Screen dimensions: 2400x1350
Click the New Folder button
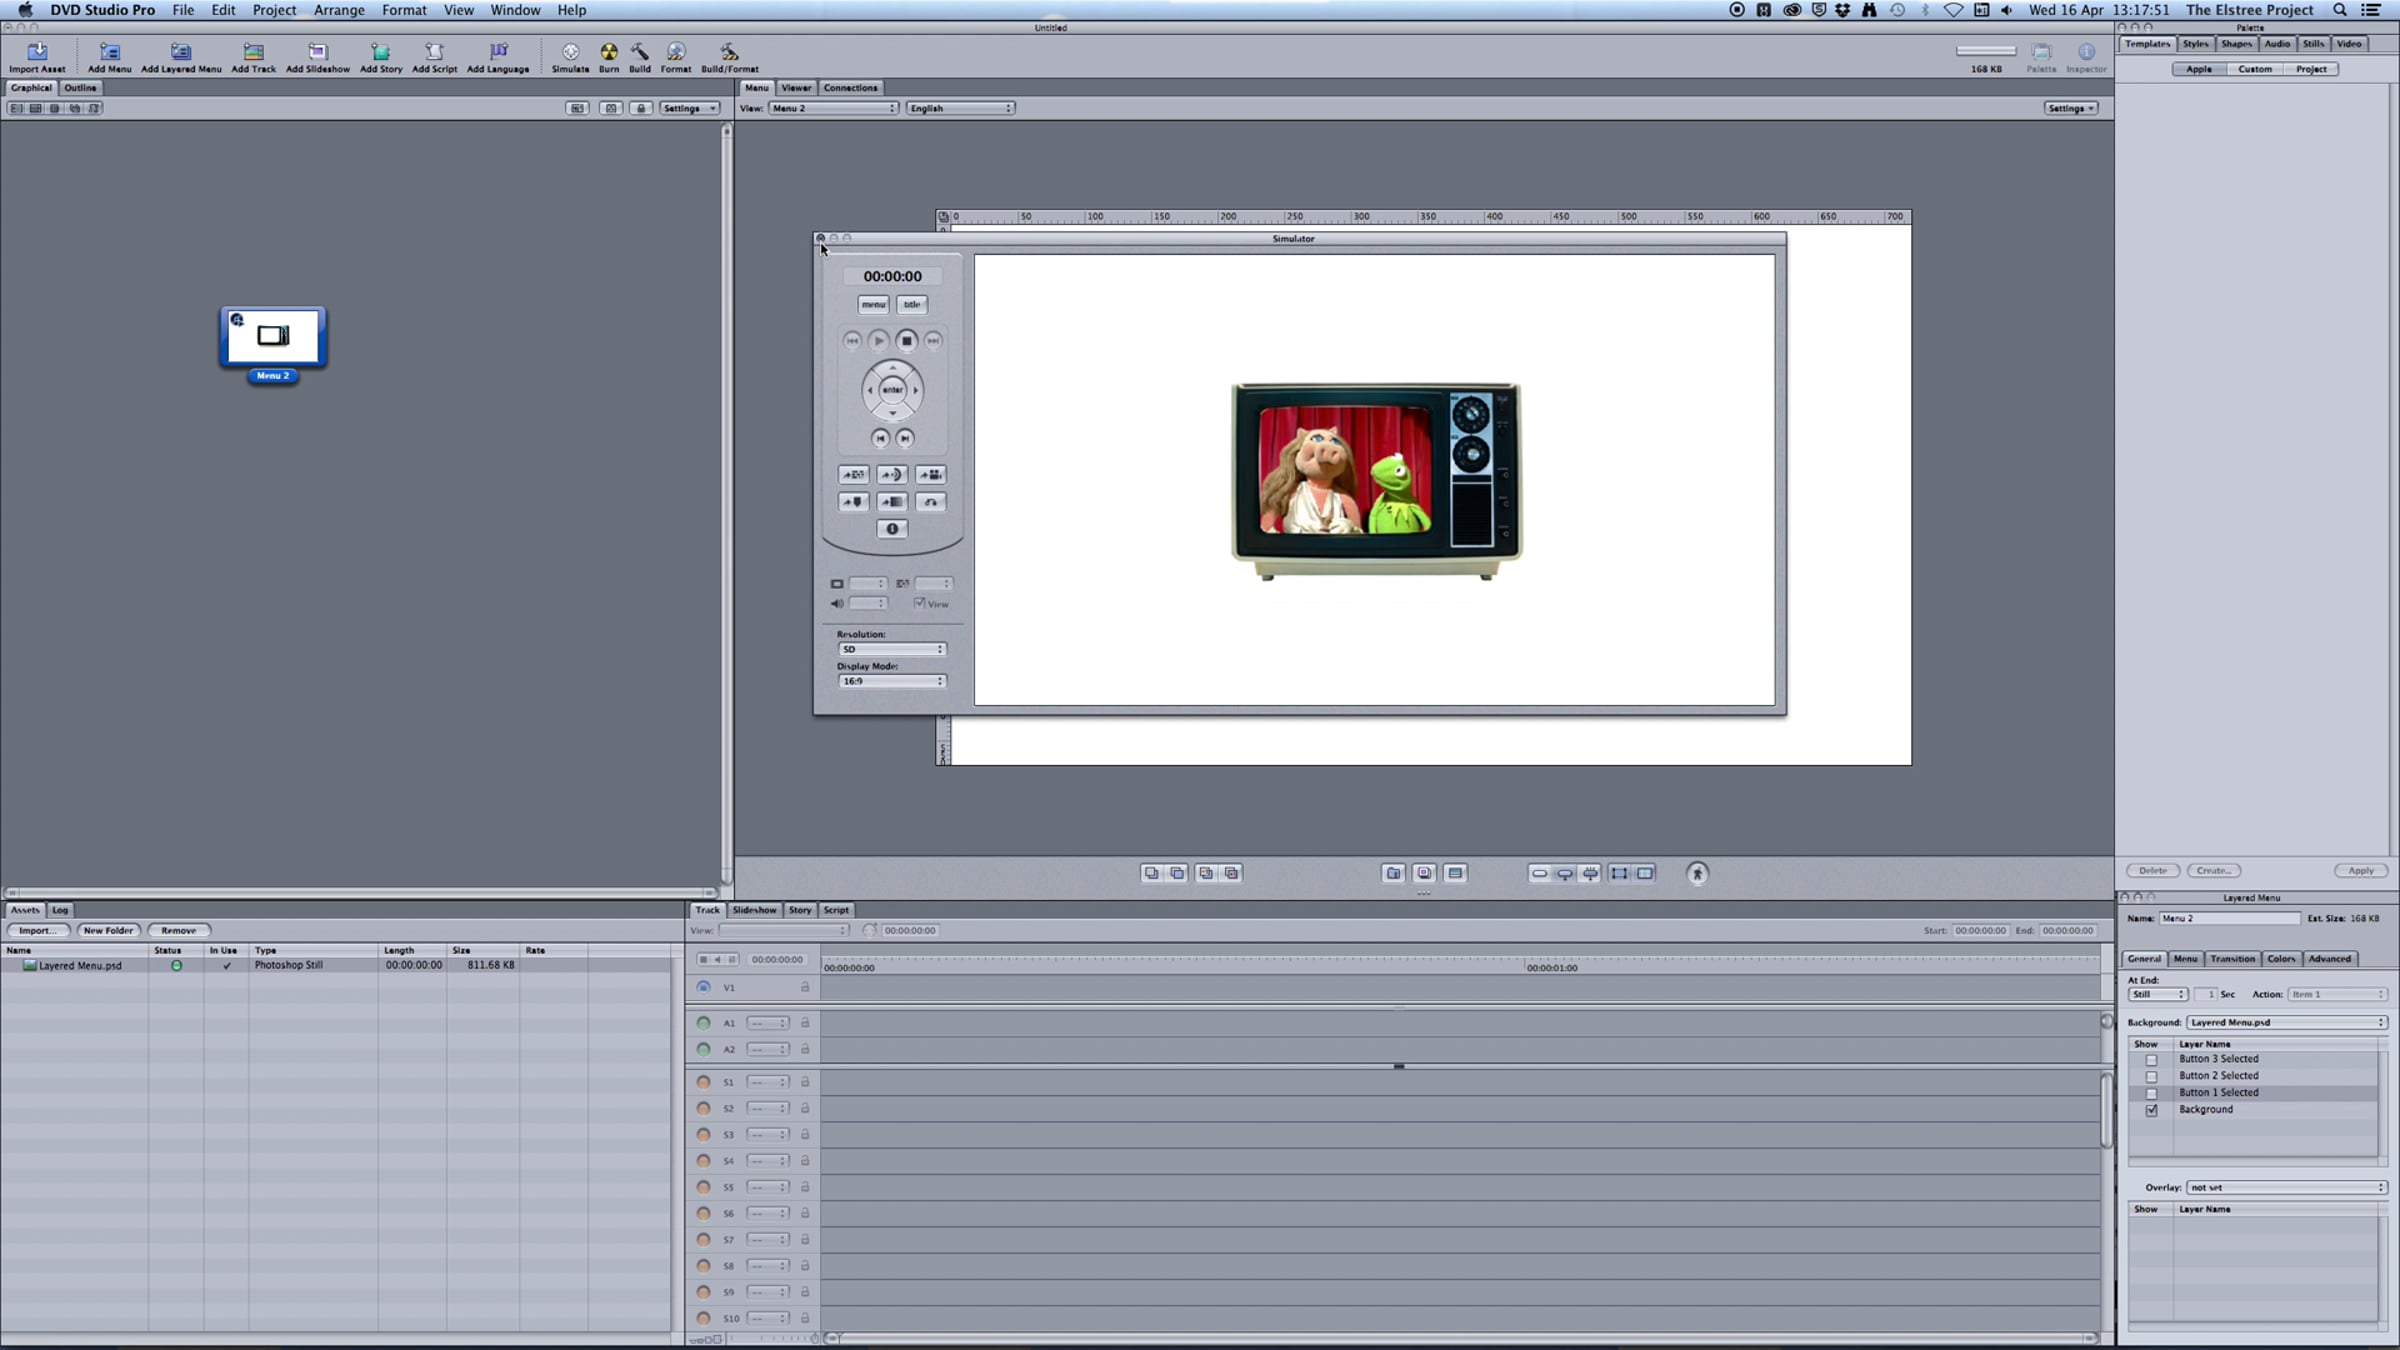click(x=108, y=930)
